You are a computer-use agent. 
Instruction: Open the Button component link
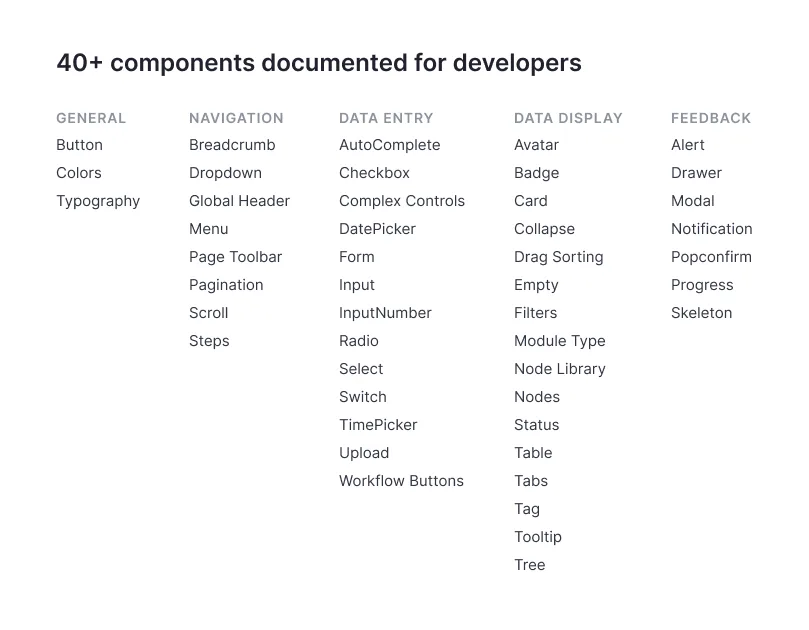point(79,145)
